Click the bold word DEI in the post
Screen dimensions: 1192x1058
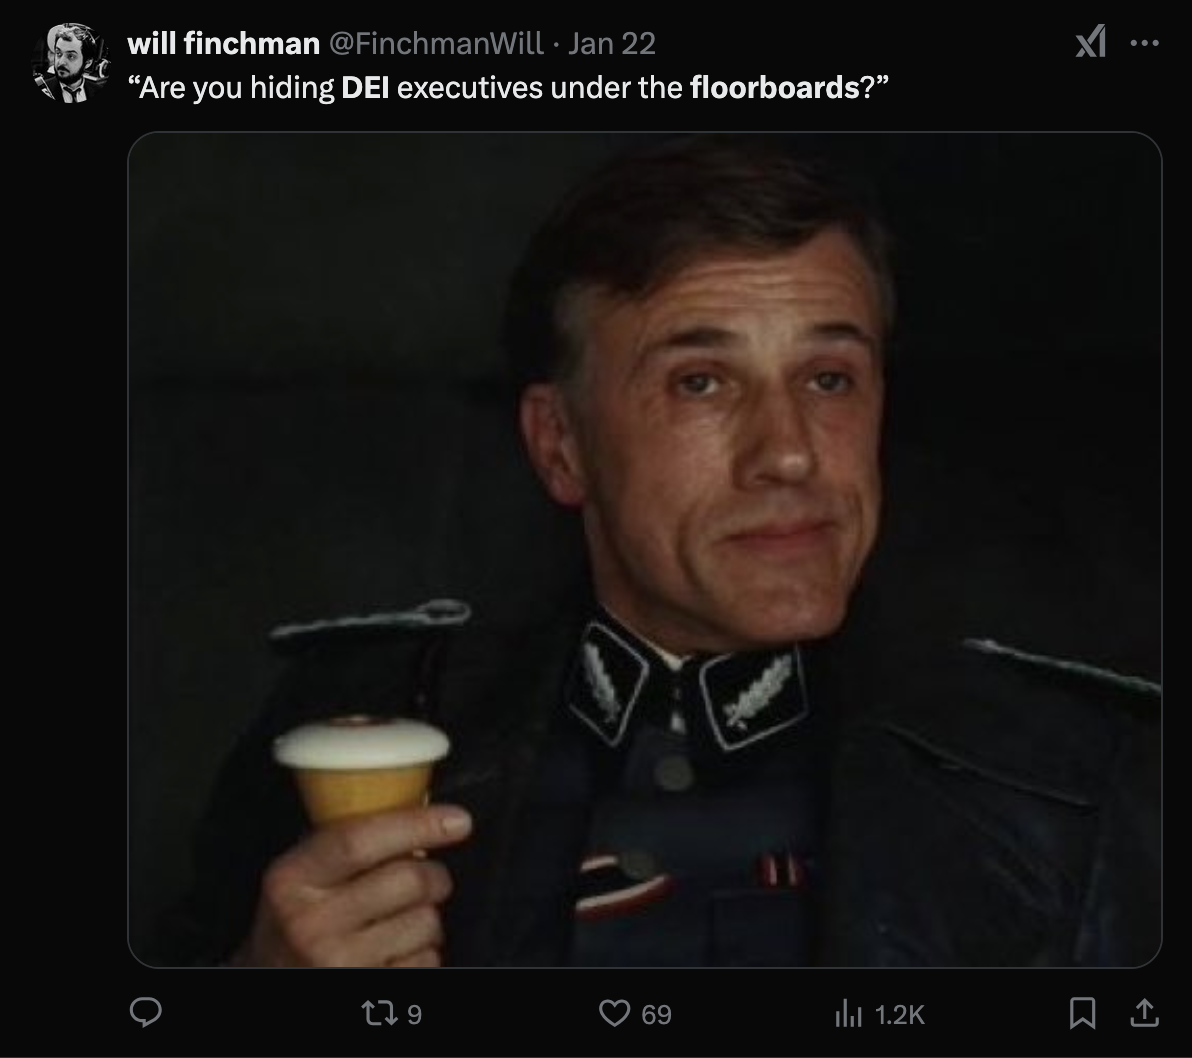365,88
